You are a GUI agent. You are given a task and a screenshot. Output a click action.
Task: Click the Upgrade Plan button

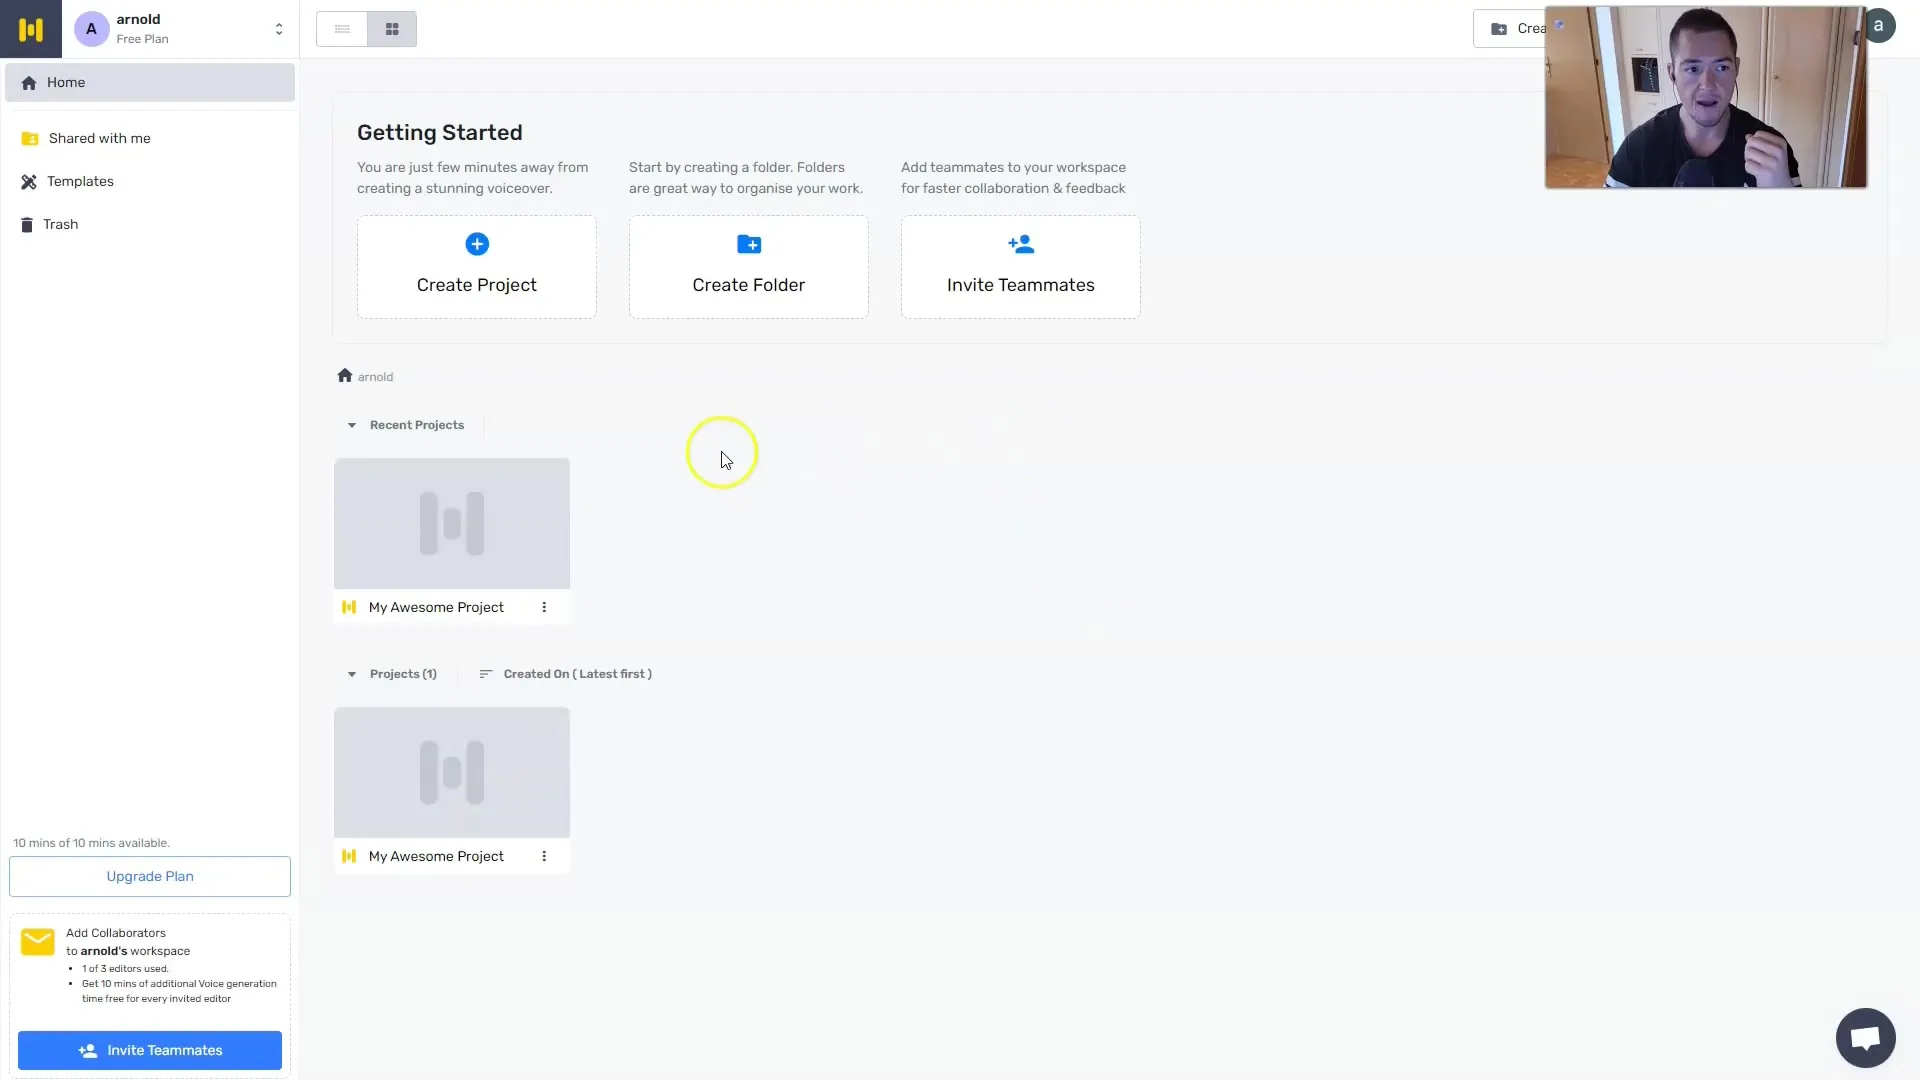150,877
